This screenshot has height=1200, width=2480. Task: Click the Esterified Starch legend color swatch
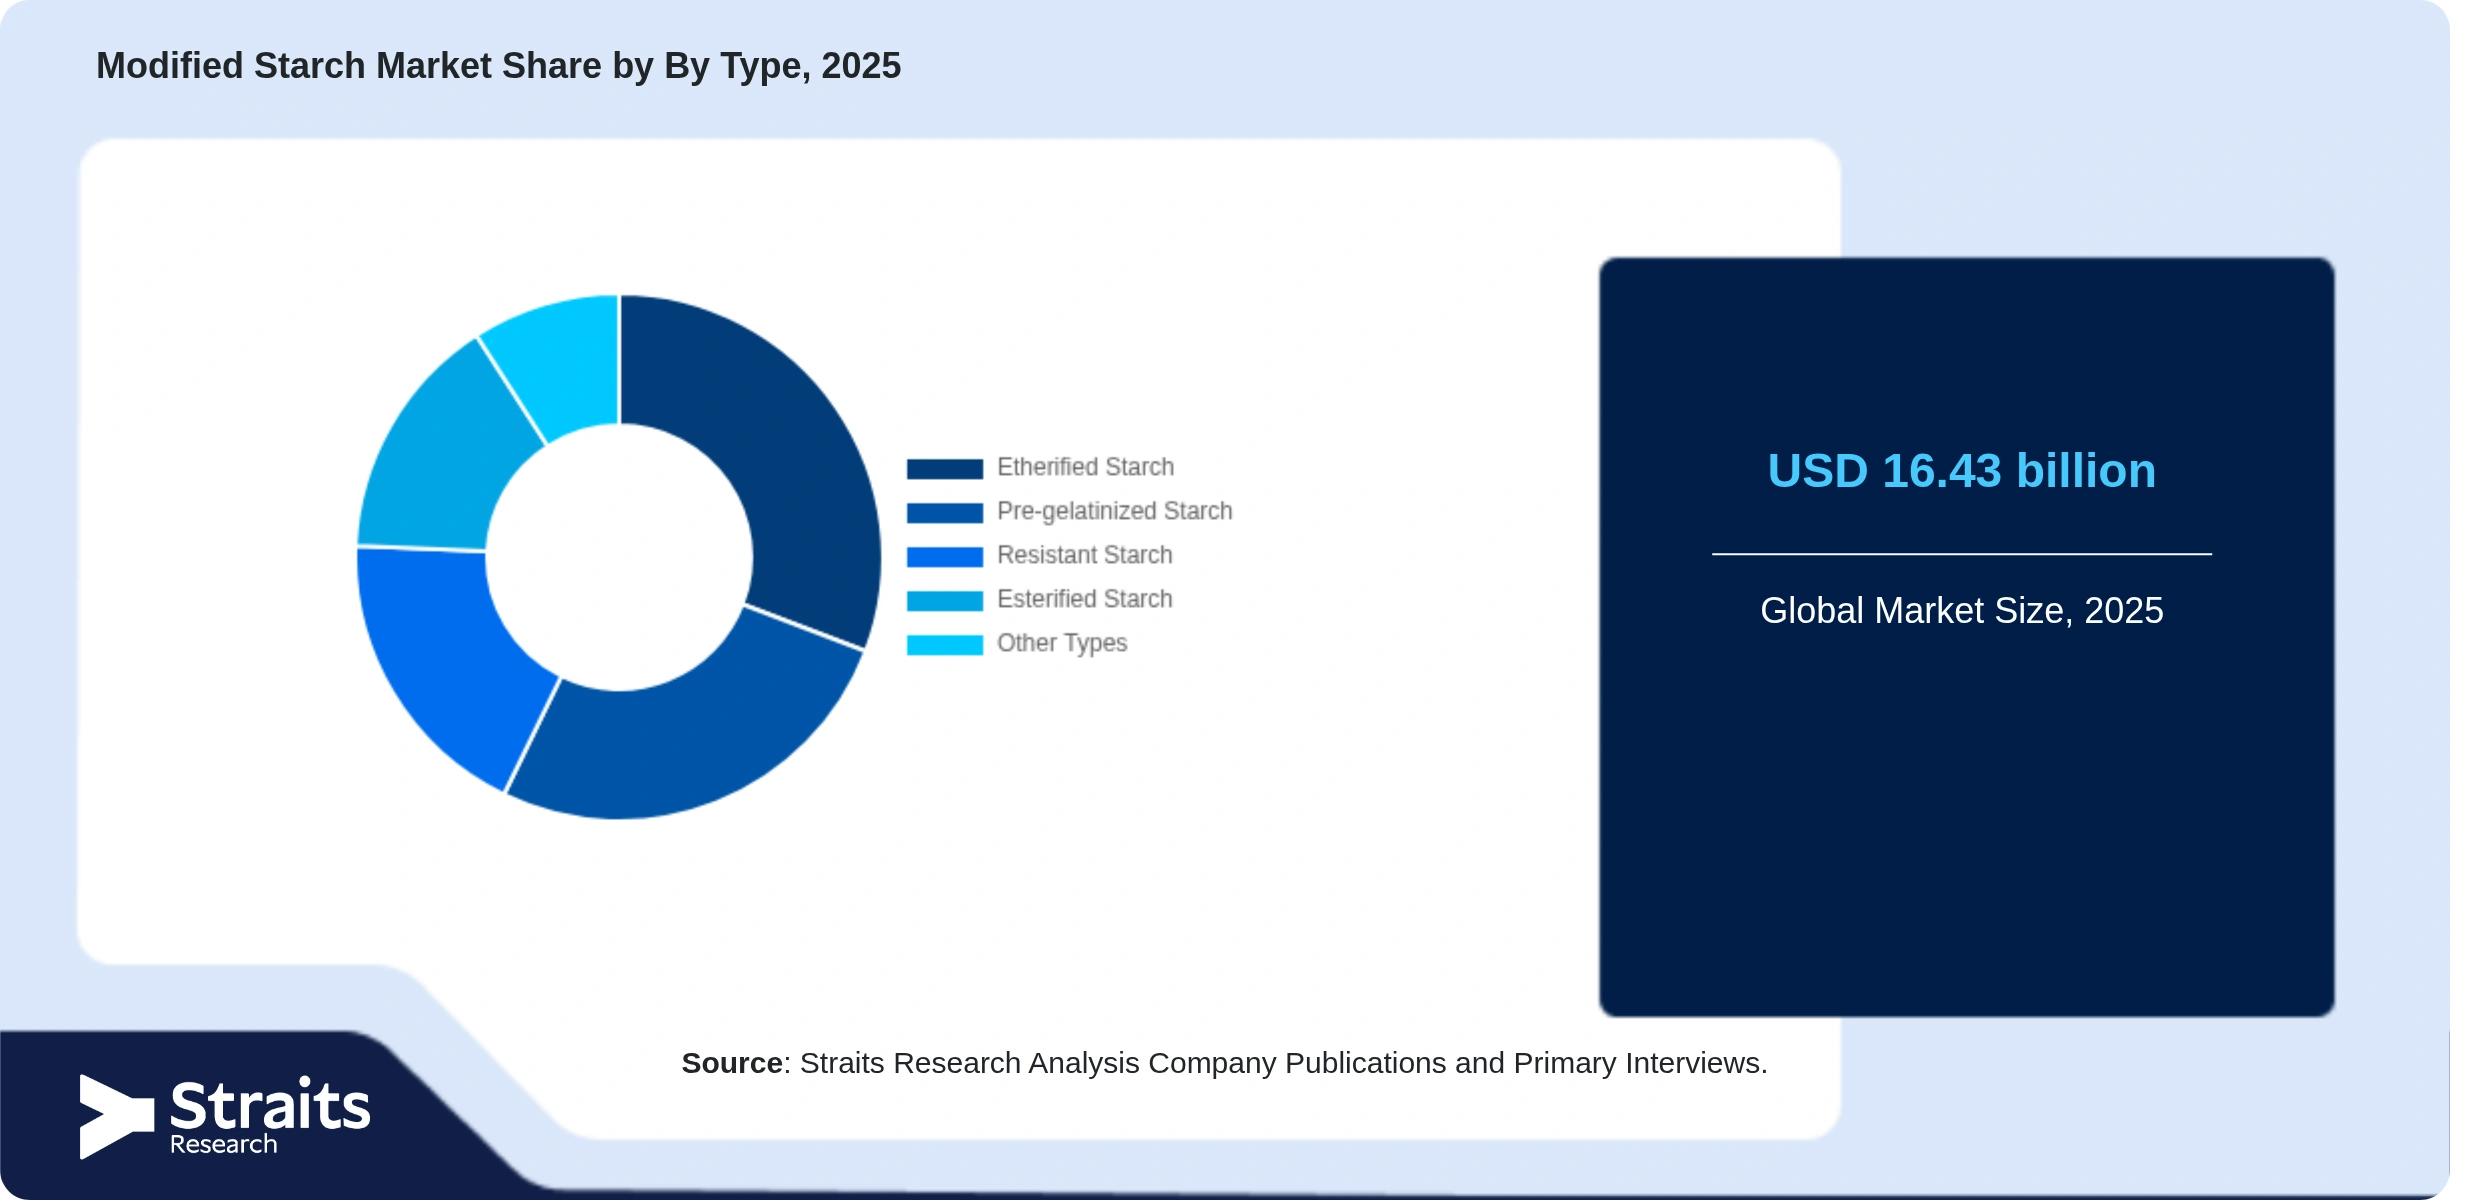[x=944, y=600]
